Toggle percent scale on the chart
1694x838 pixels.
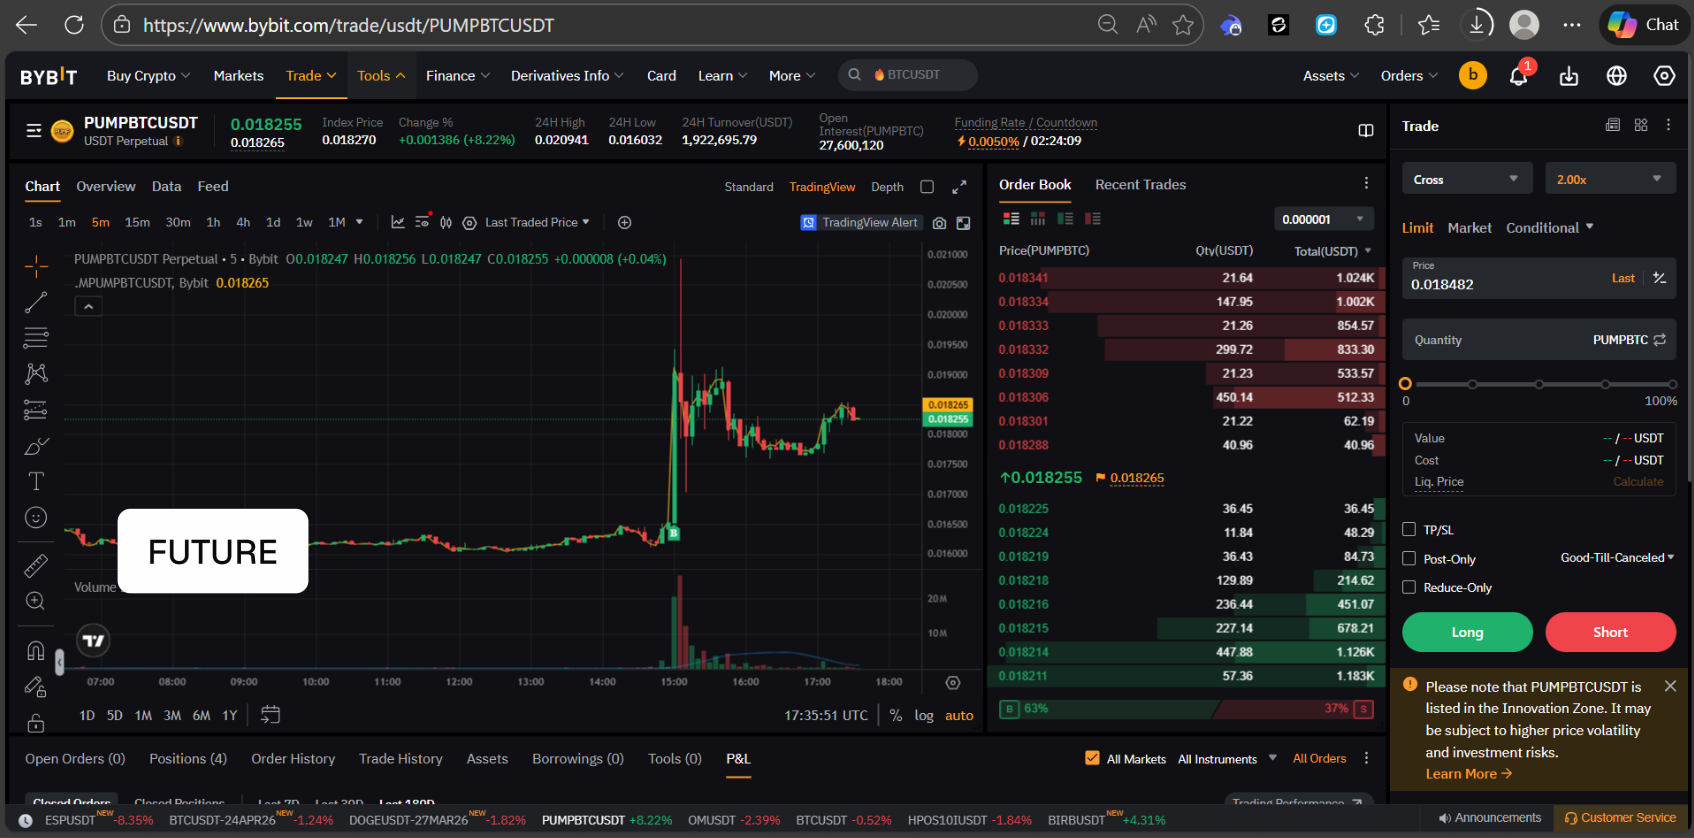[x=896, y=715]
